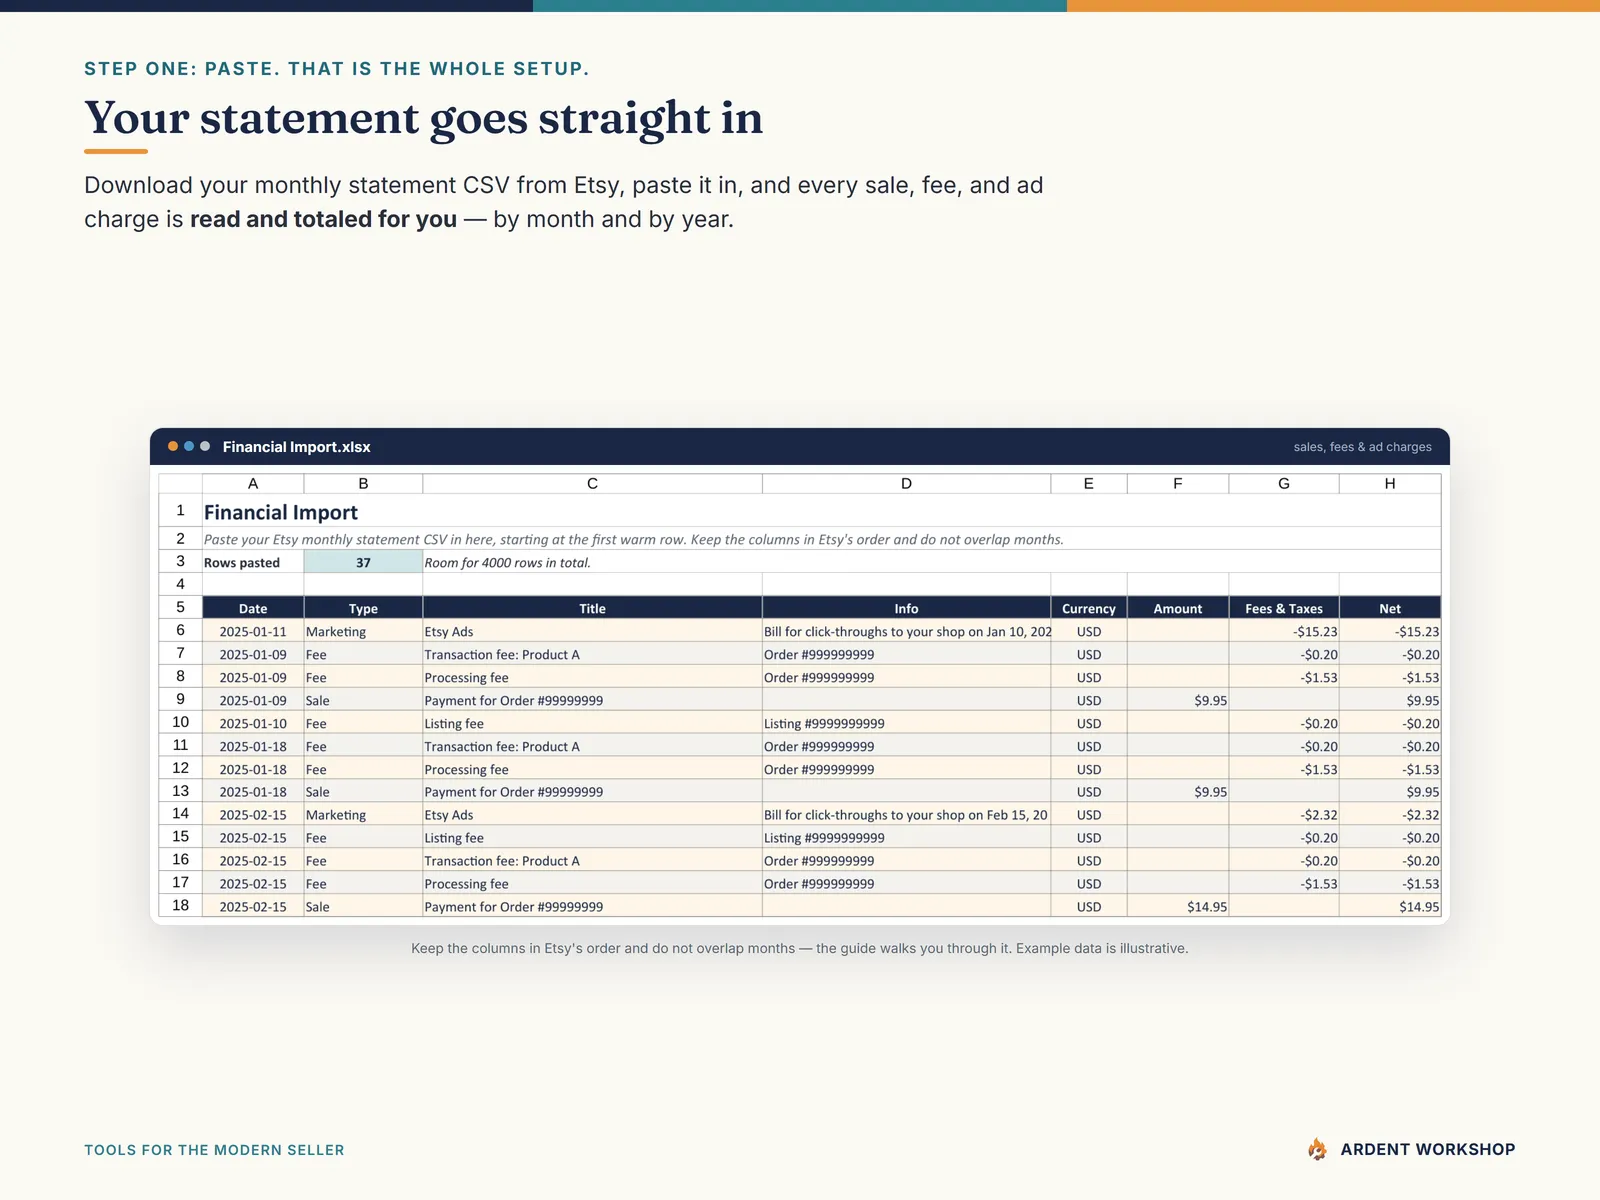Click the -$15.23 Fees & Taxes cell
The image size is (1600, 1200).
1284,631
